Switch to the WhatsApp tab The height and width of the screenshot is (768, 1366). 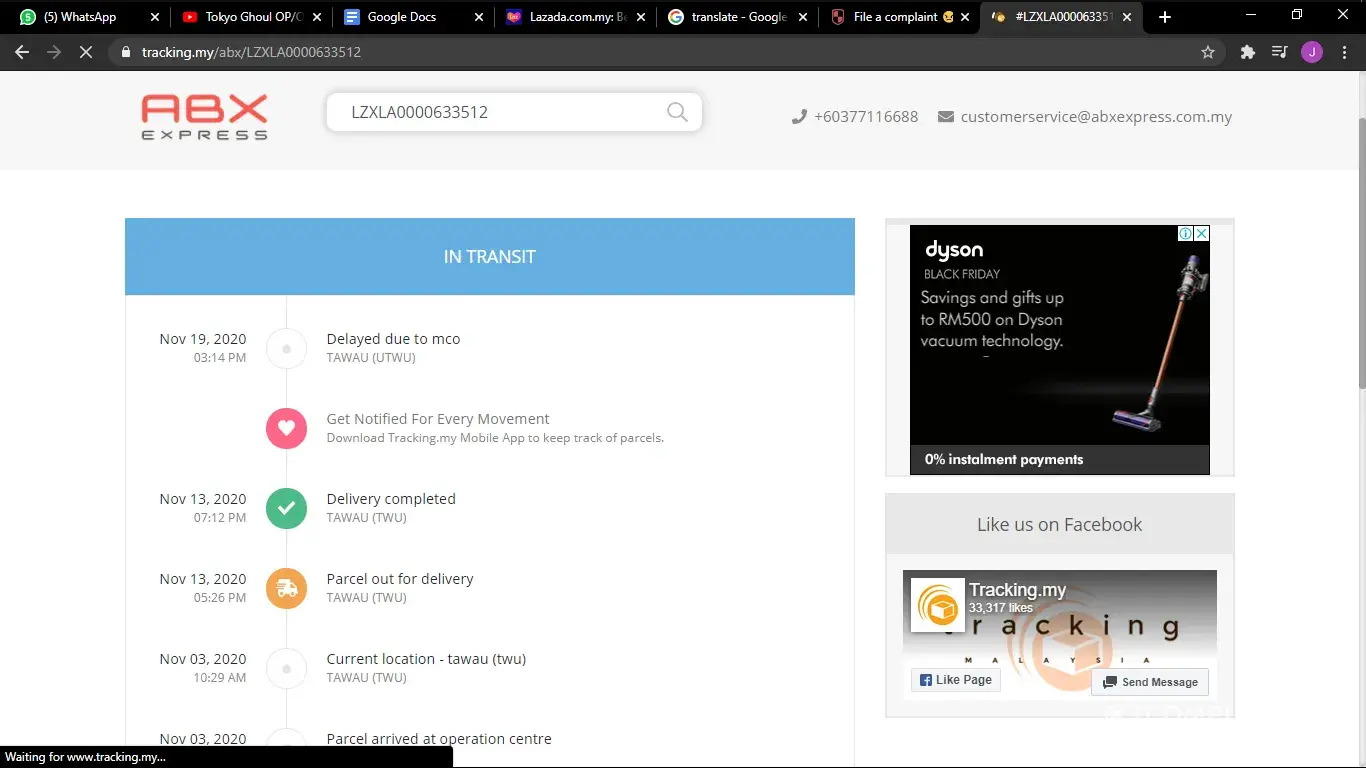[80, 17]
